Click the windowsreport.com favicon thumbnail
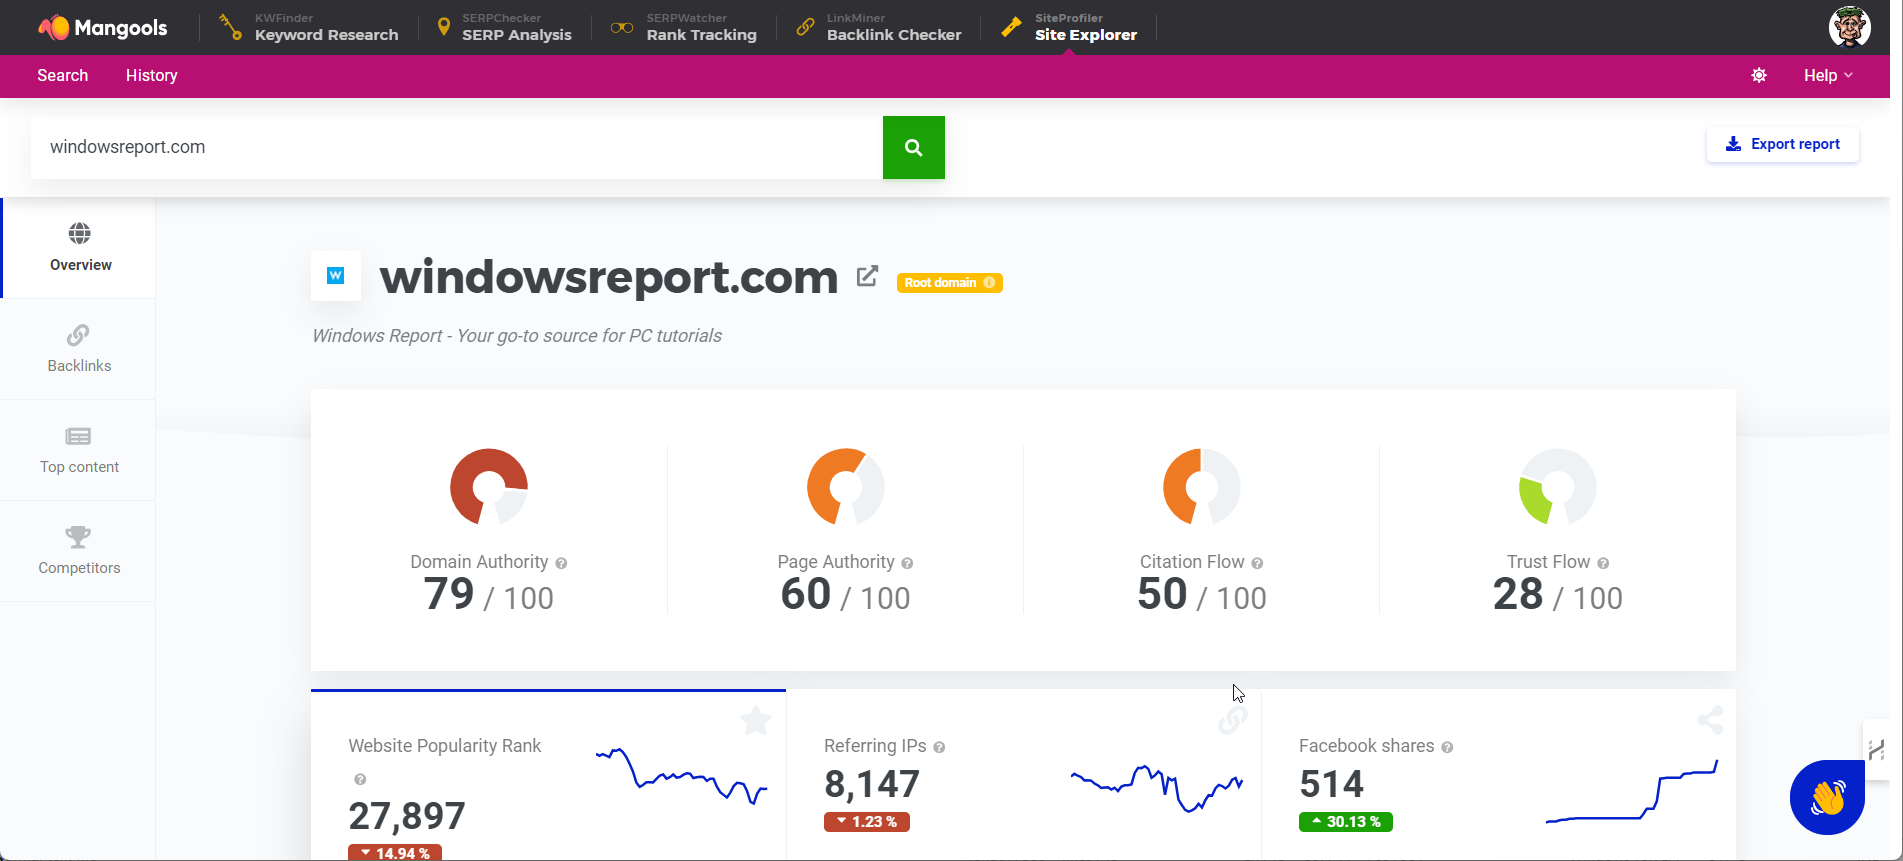1903x861 pixels. tap(336, 276)
